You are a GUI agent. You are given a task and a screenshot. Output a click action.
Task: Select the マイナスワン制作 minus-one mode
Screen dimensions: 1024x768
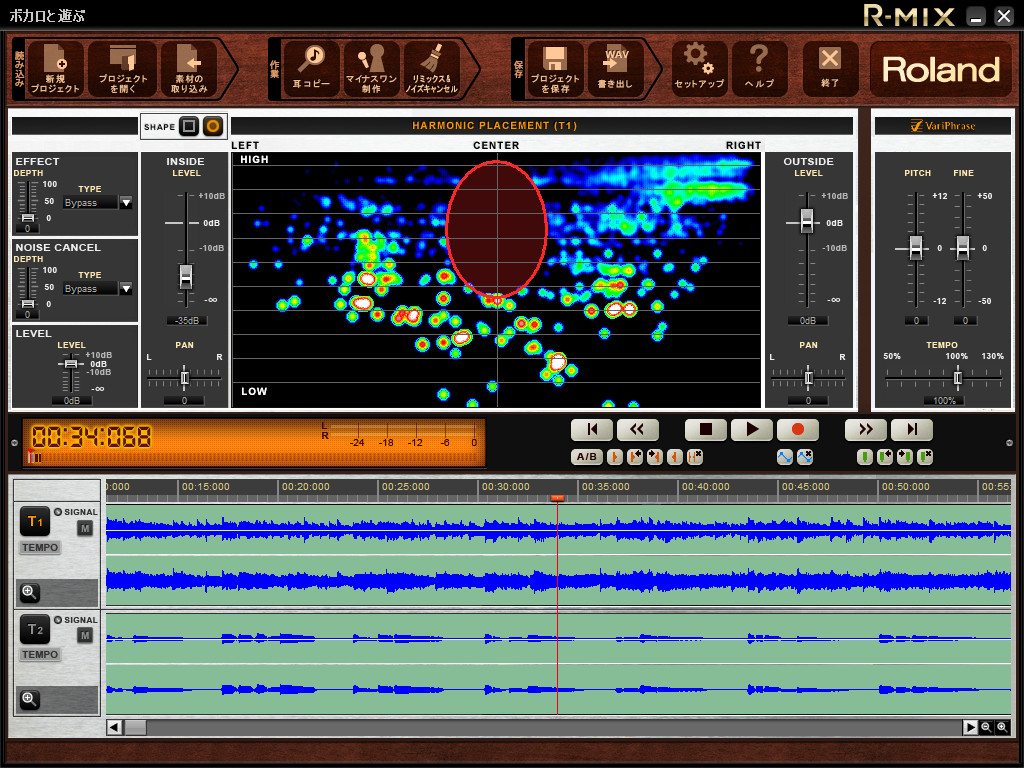pos(371,69)
